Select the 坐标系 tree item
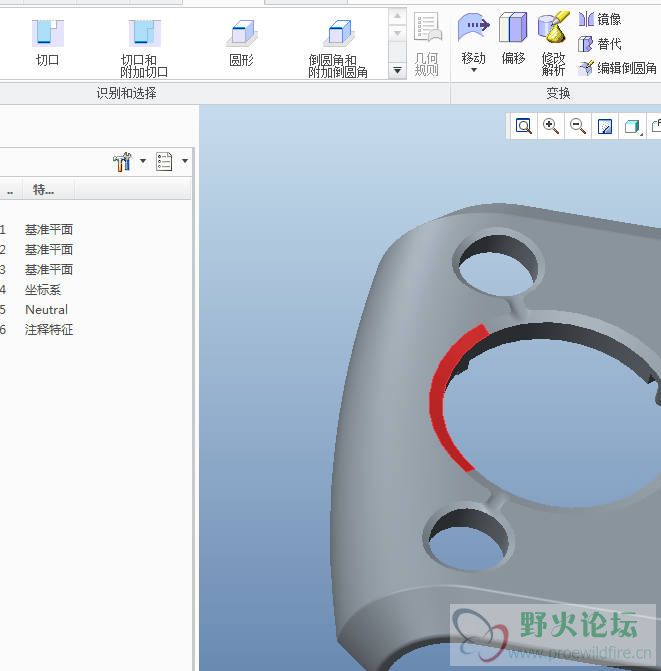 pos(43,290)
